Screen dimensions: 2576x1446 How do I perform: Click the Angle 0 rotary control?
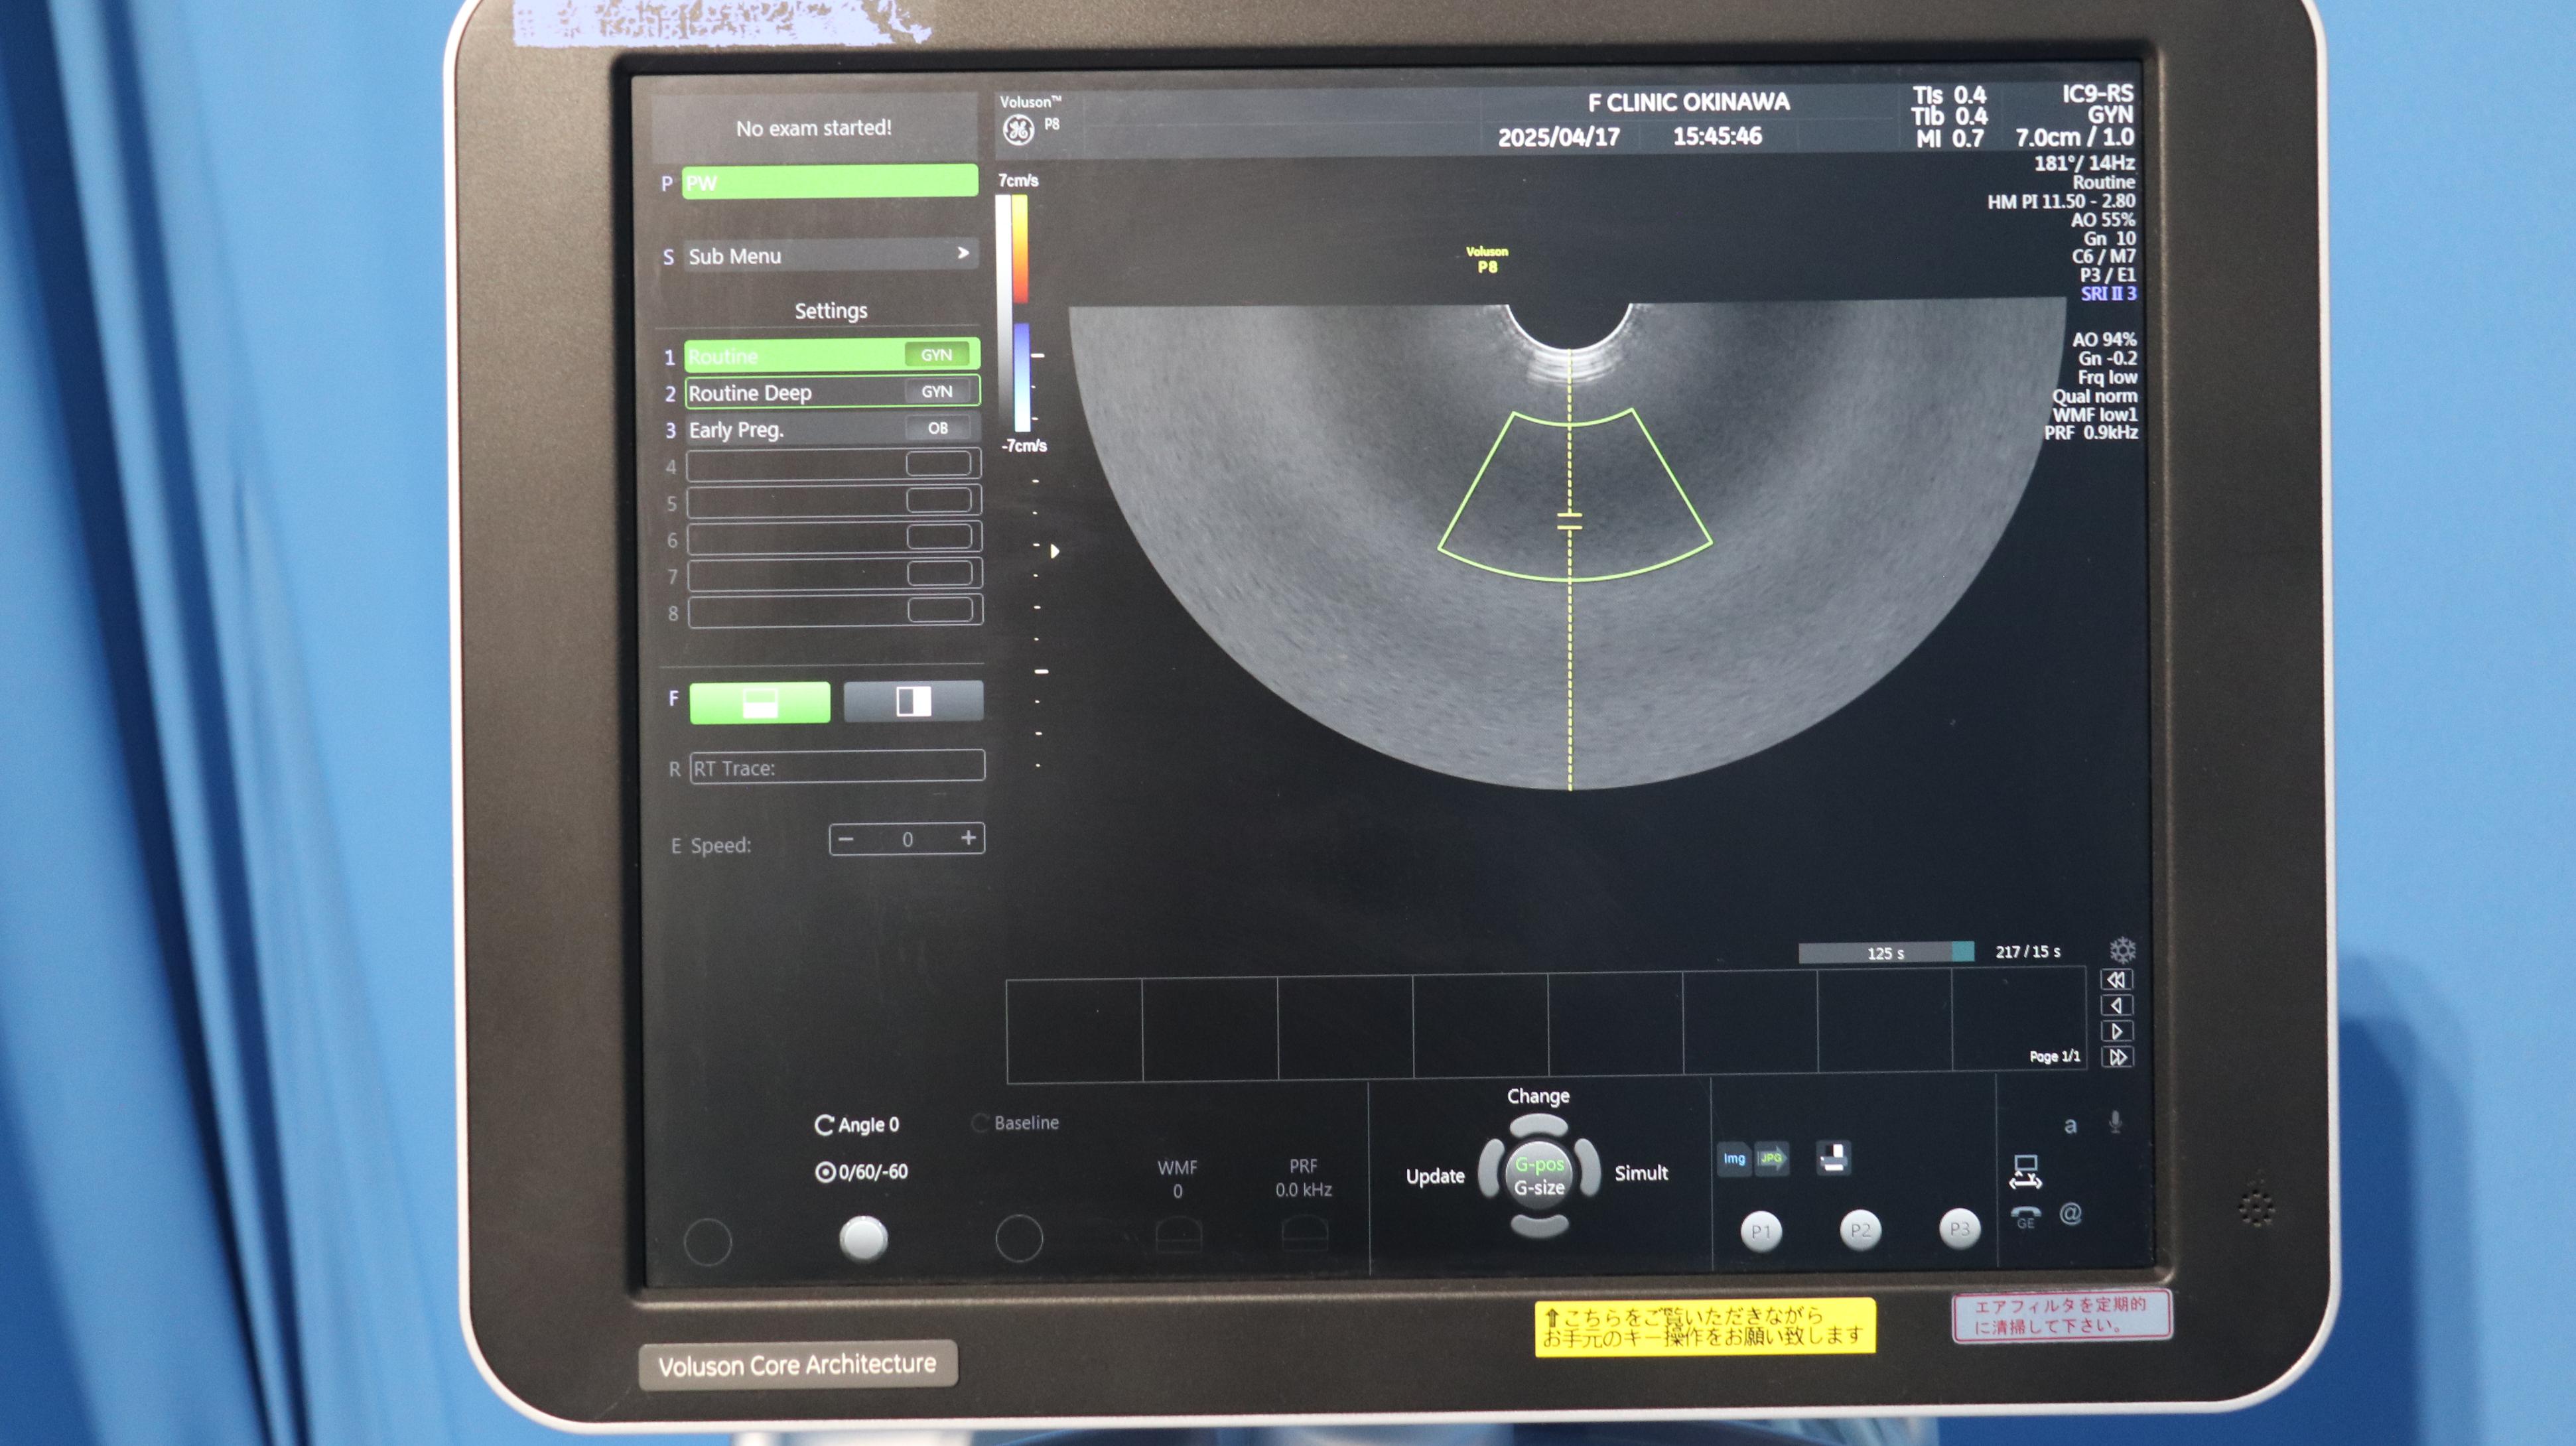857,1125
